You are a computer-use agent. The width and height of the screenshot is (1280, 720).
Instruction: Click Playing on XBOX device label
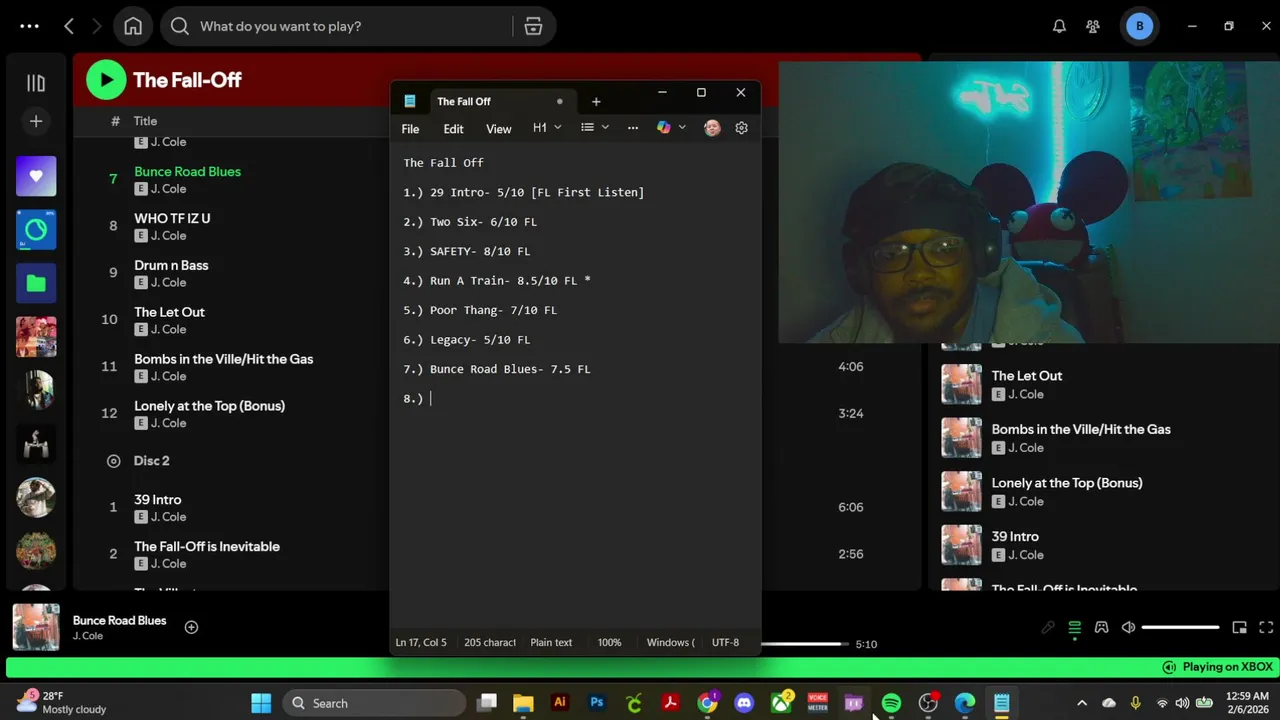click(x=1227, y=667)
